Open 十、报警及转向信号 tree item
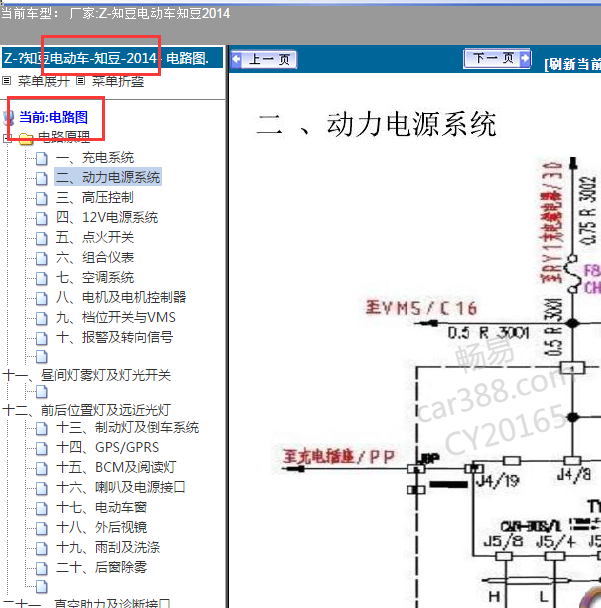Image resolution: width=601 pixels, height=608 pixels. [114, 337]
